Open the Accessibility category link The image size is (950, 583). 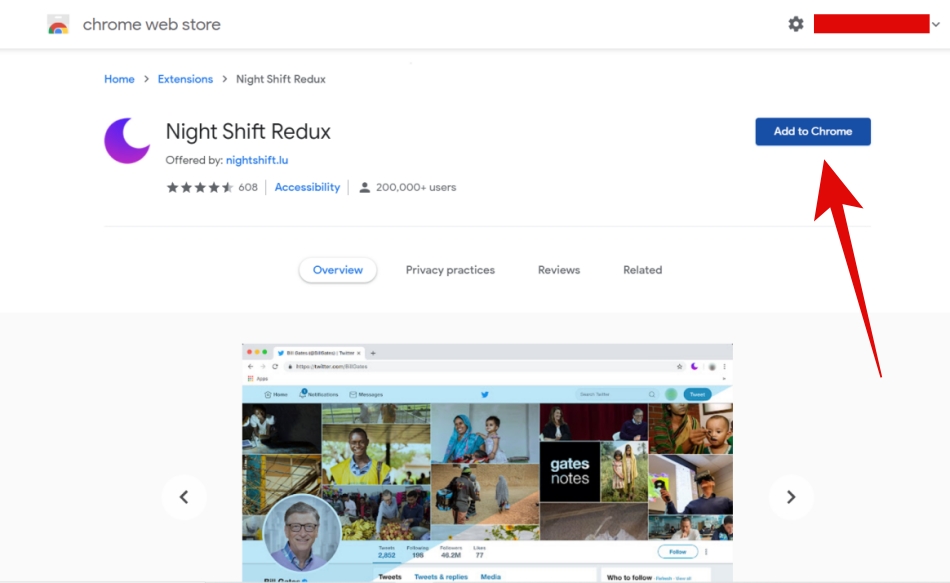(307, 187)
